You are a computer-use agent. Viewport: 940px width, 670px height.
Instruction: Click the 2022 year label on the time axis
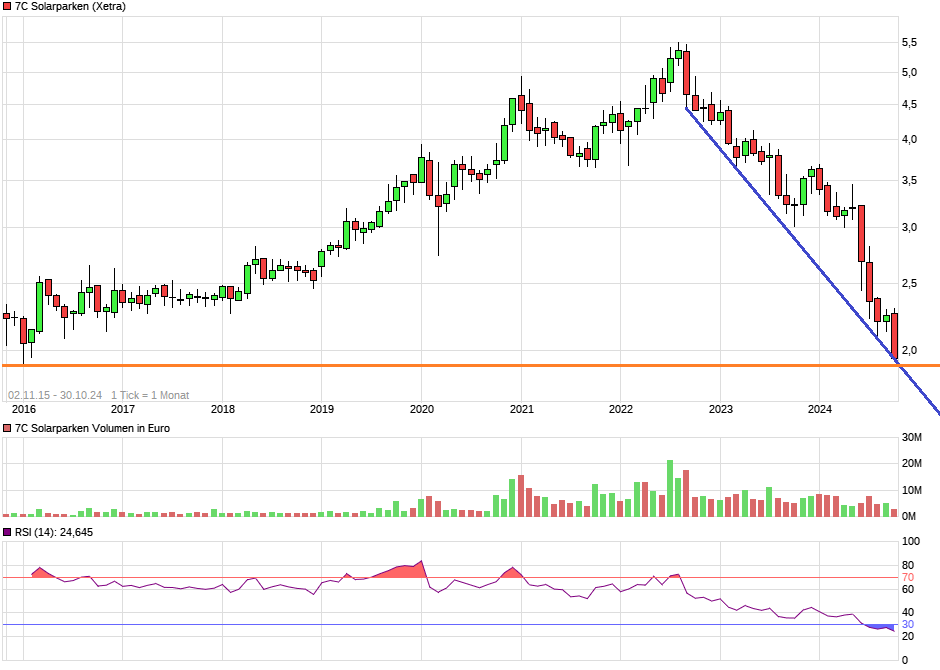pyautogui.click(x=621, y=409)
